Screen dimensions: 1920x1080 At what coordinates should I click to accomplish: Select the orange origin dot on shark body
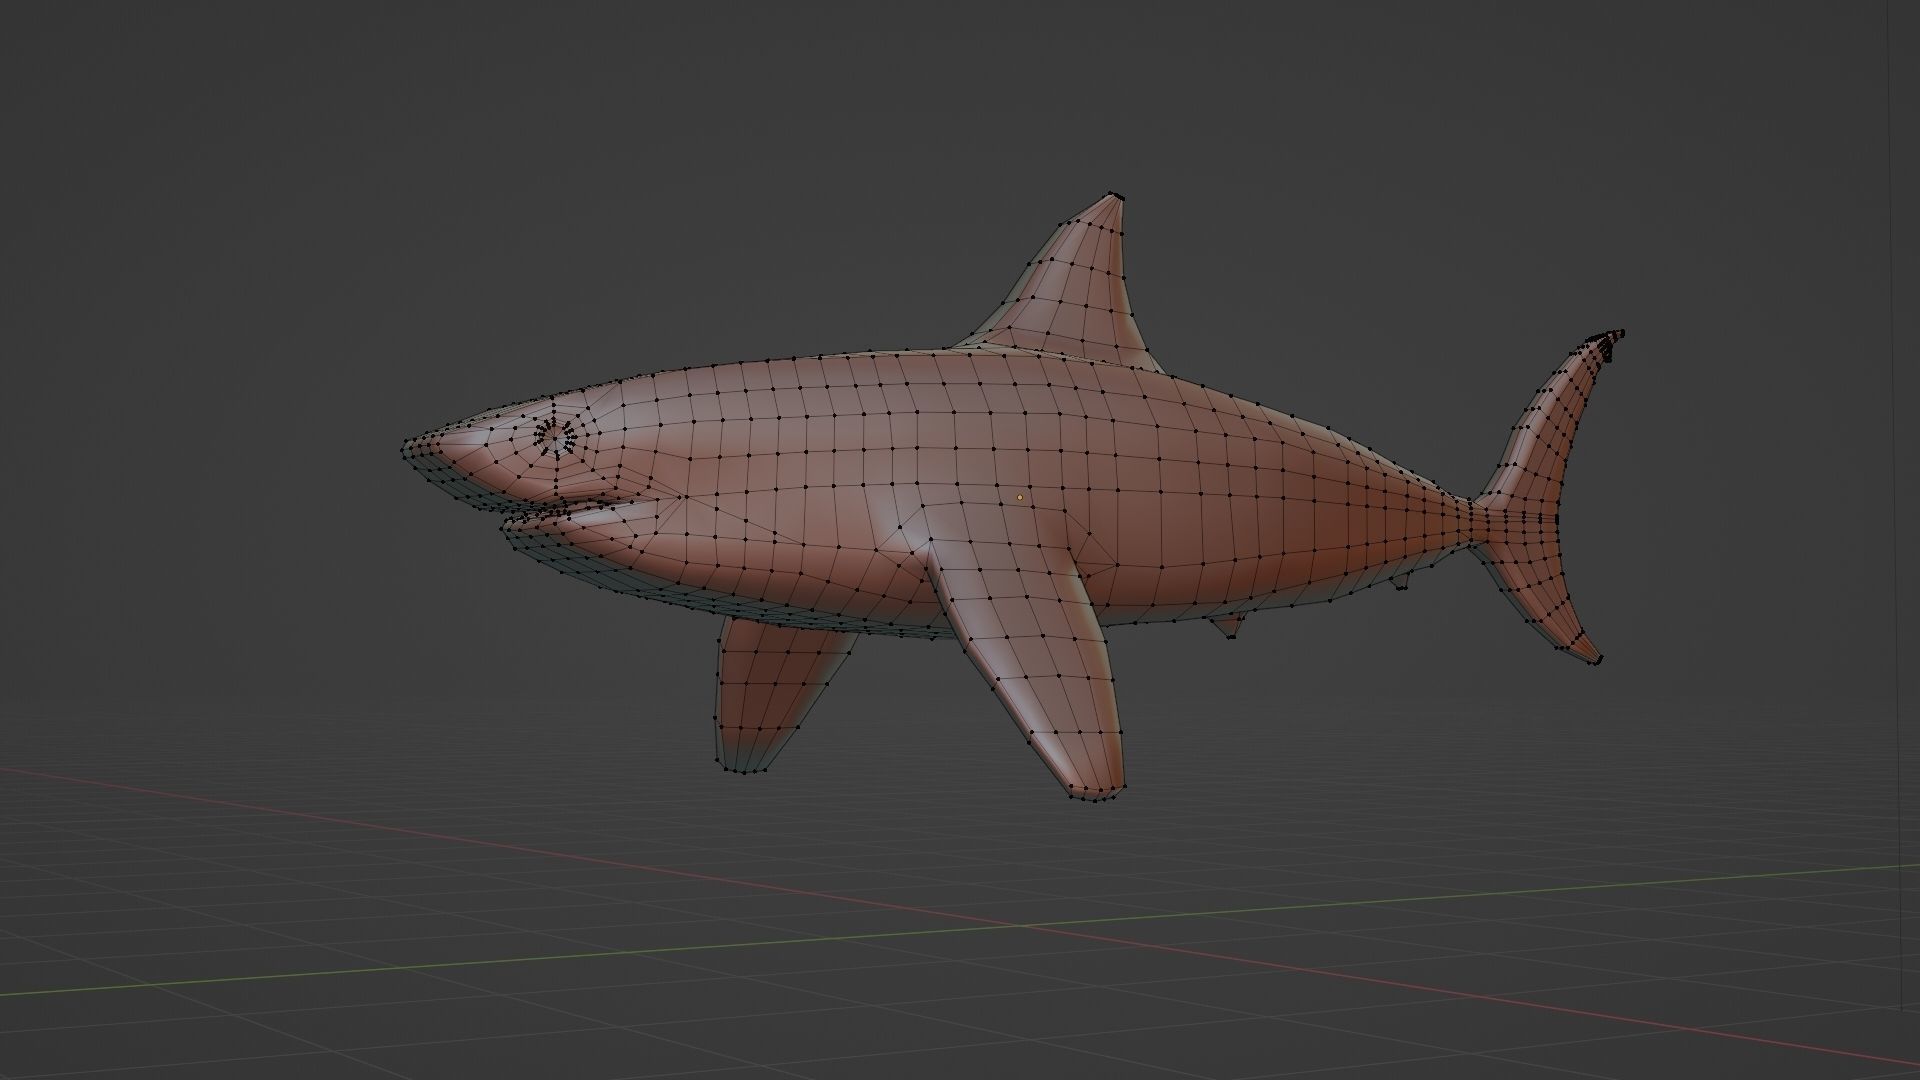tap(1020, 497)
